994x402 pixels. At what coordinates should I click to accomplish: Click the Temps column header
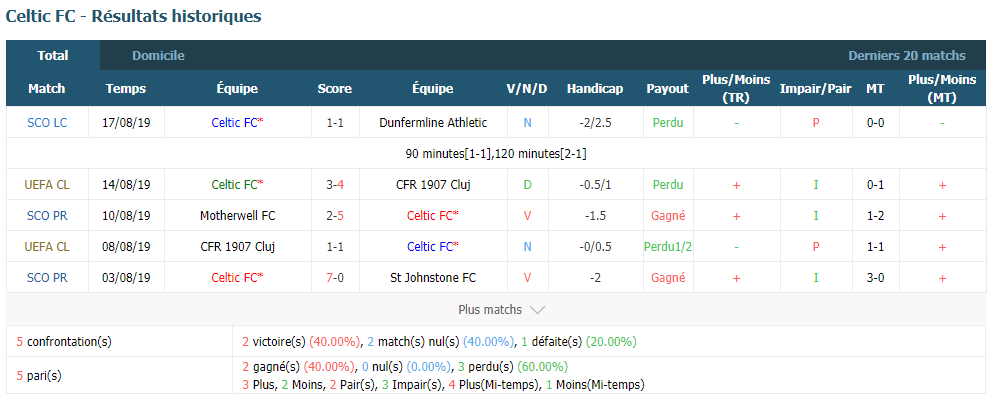(126, 89)
